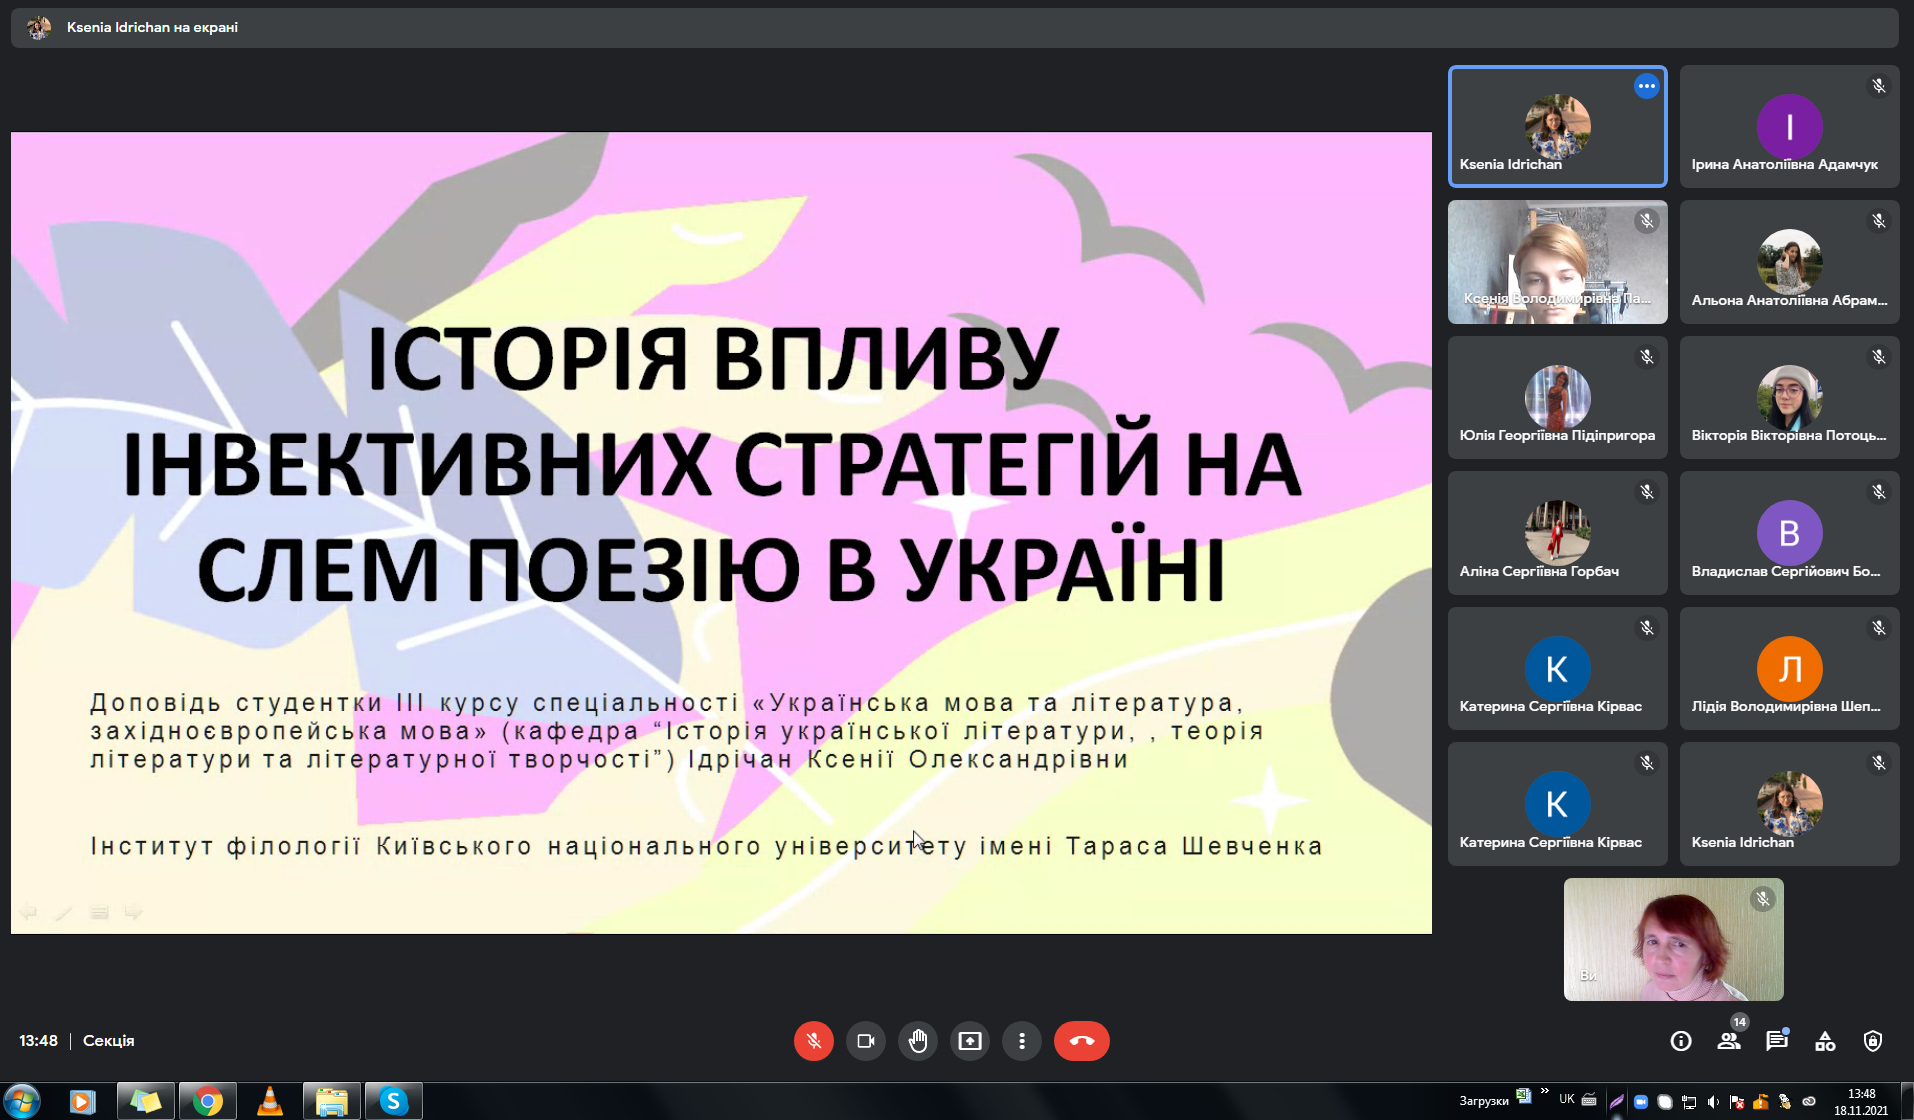Expand hidden icons in the system tray
The width and height of the screenshot is (1914, 1120).
point(1545,1091)
